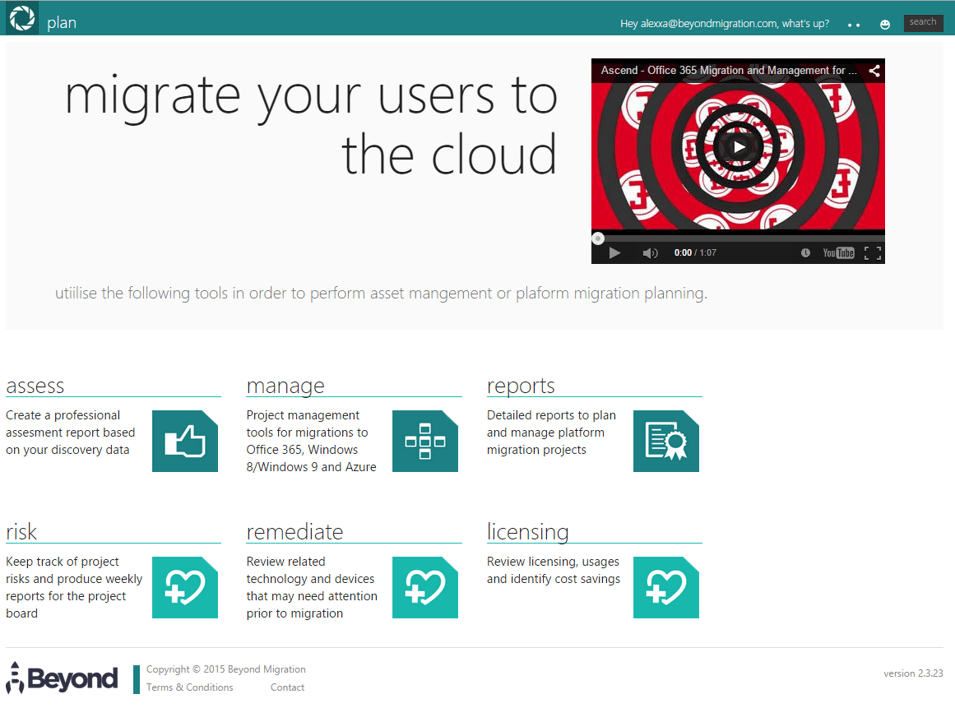Click the plan title in header
Image resolution: width=955 pixels, height=708 pixels.
62,23
